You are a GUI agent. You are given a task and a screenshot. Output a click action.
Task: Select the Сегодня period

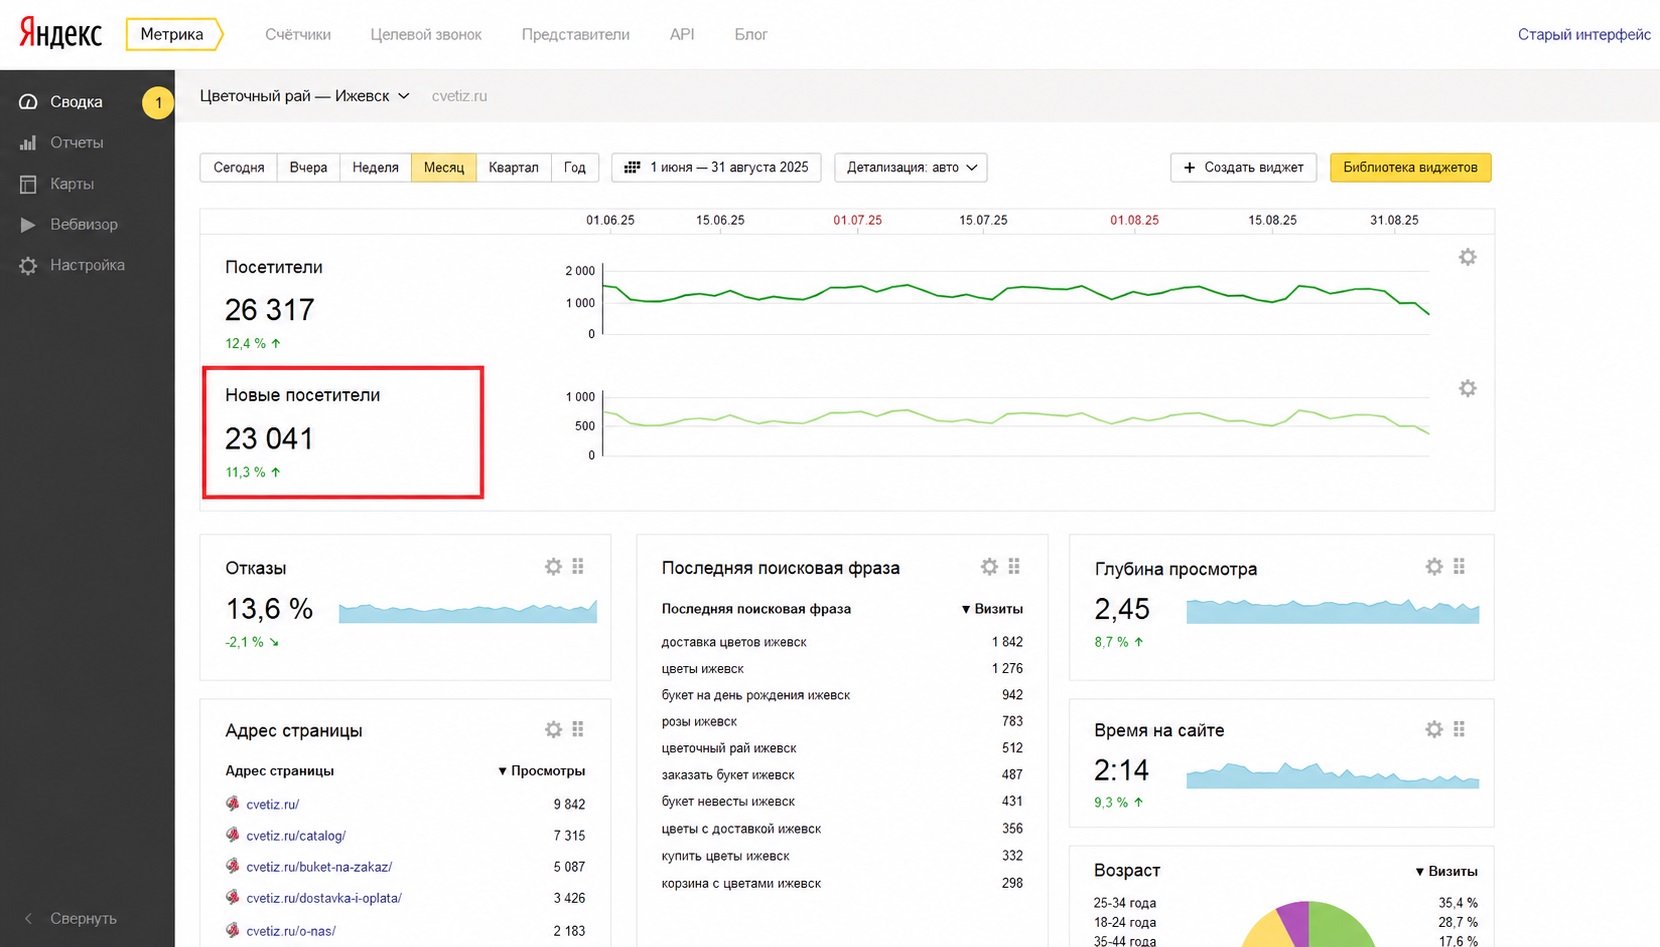click(x=239, y=168)
